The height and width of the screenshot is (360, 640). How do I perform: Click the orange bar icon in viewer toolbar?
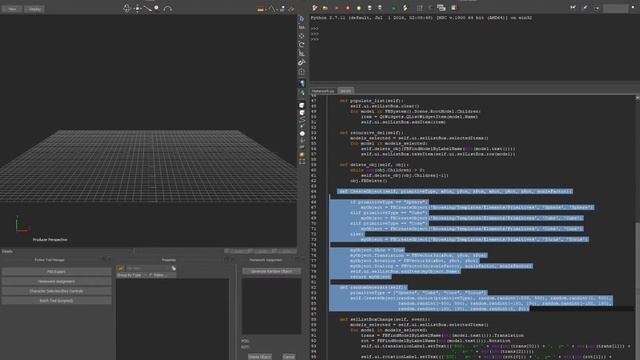(x=260, y=9)
